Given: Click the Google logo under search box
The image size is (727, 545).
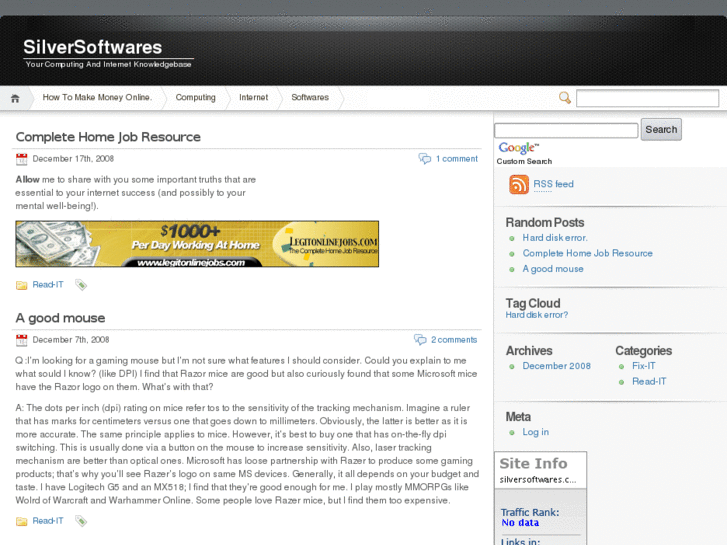Looking at the screenshot, I should coord(518,148).
